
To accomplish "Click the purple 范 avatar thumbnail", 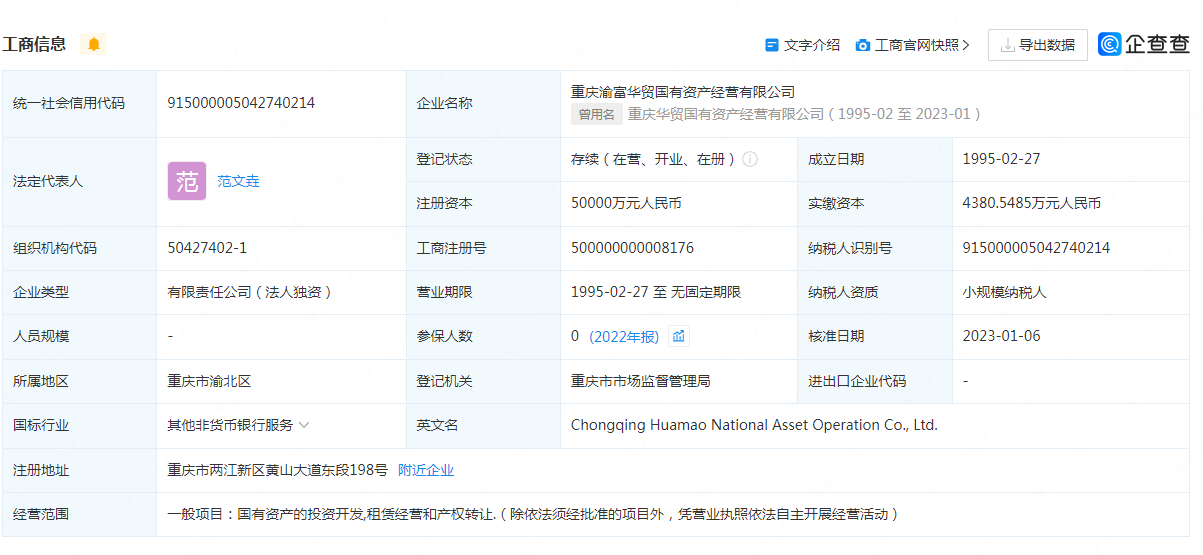I will pos(187,181).
